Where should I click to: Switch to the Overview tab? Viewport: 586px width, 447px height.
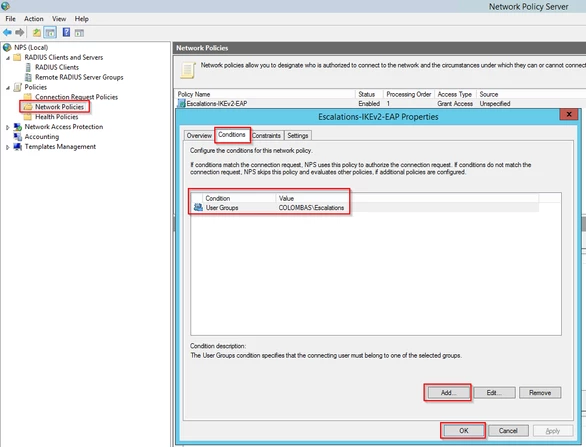pyautogui.click(x=199, y=135)
